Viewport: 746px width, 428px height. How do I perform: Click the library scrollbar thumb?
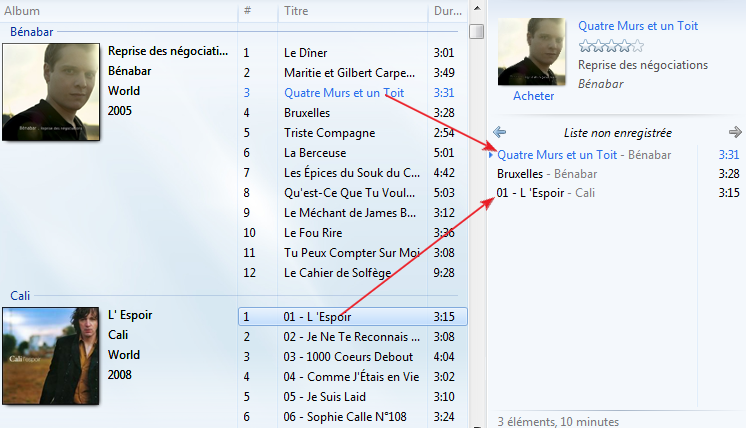476,31
